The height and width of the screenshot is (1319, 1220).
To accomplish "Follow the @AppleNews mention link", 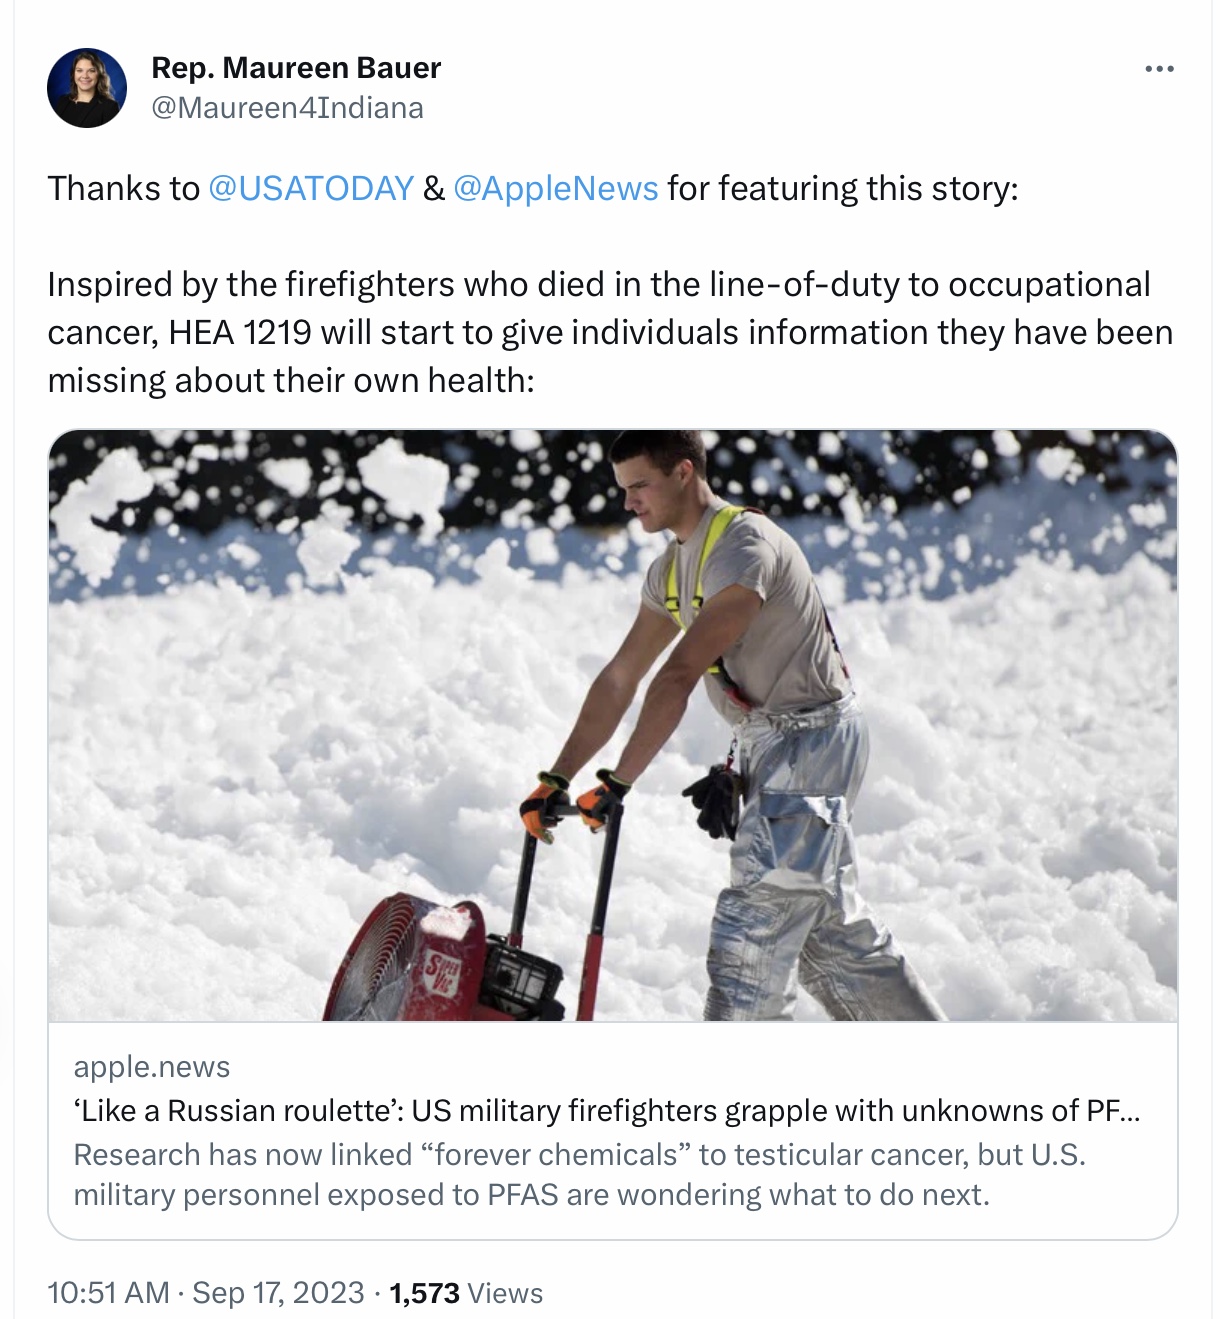I will [x=556, y=188].
